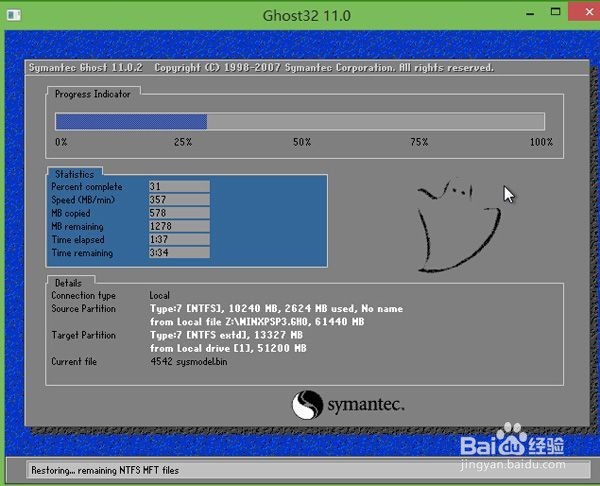Click the Connection type value Local
The width and height of the screenshot is (600, 486).
tap(160, 295)
